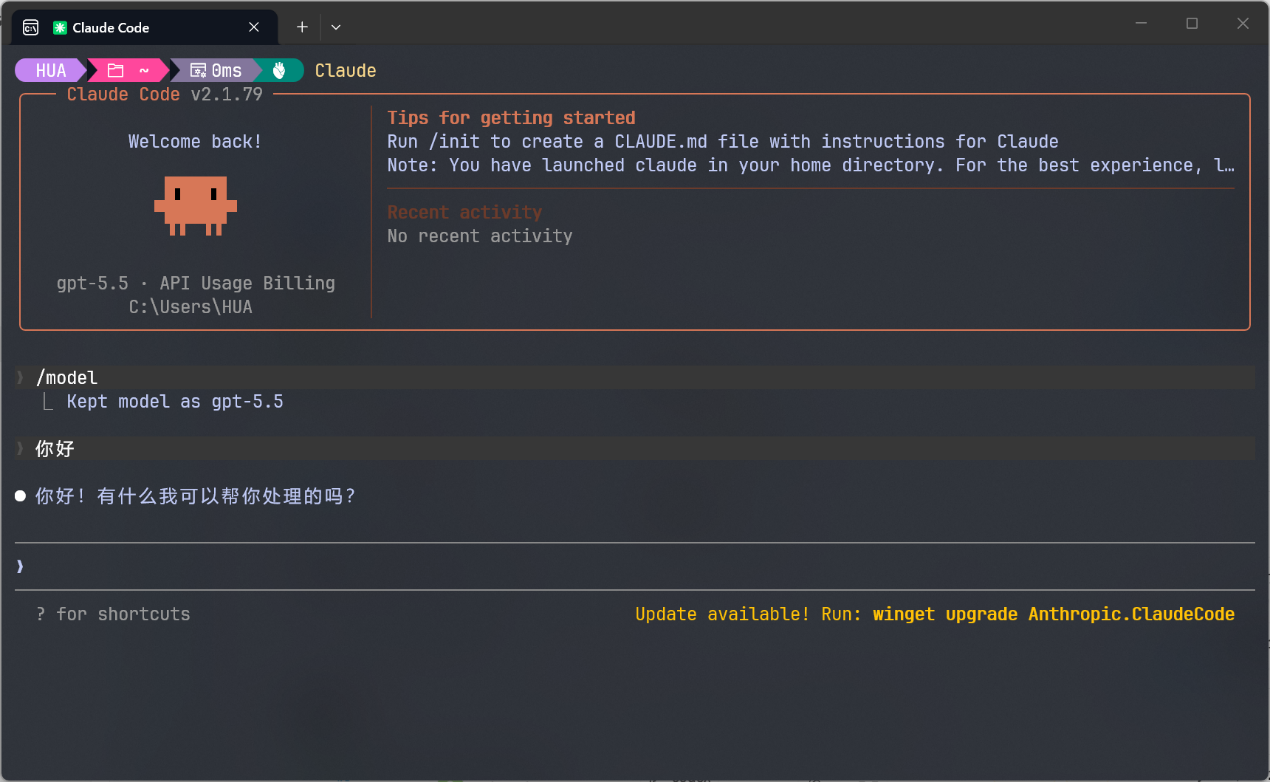This screenshot has width=1270, height=782.
Task: Click the green hand icon in the prompt
Action: pyautogui.click(x=280, y=70)
